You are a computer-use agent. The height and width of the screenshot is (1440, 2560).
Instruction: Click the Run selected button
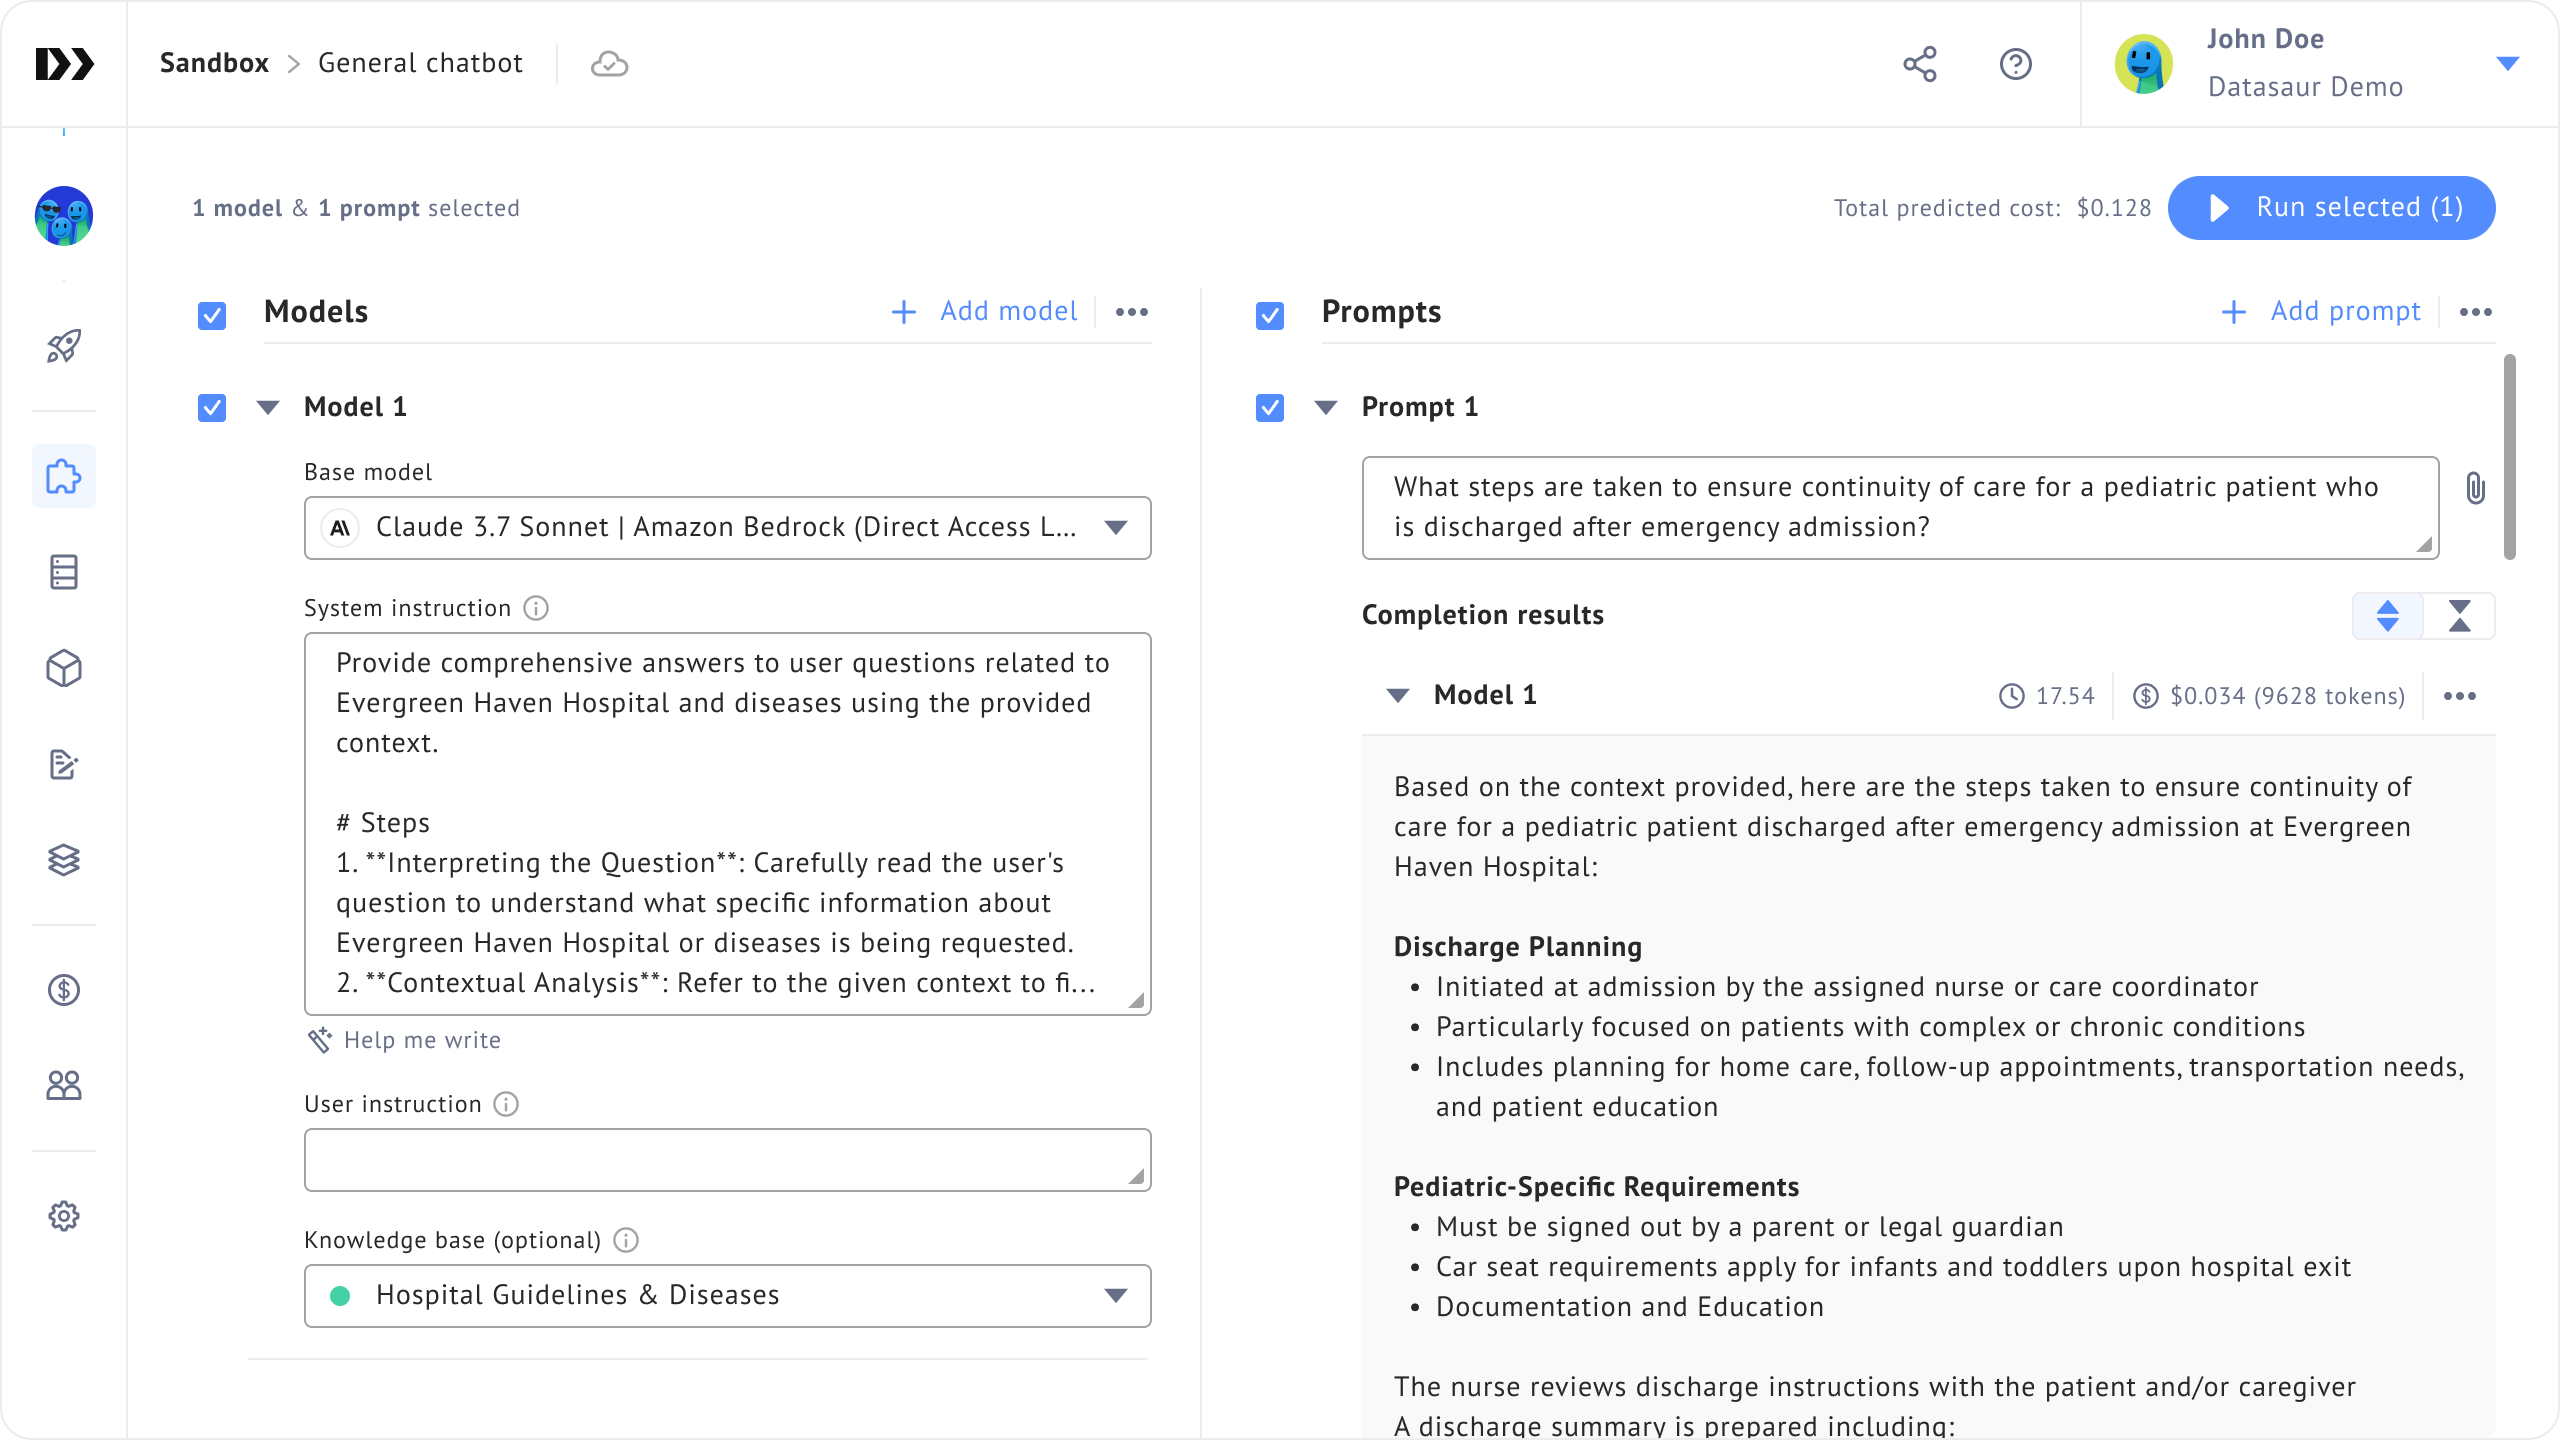[x=2331, y=208]
